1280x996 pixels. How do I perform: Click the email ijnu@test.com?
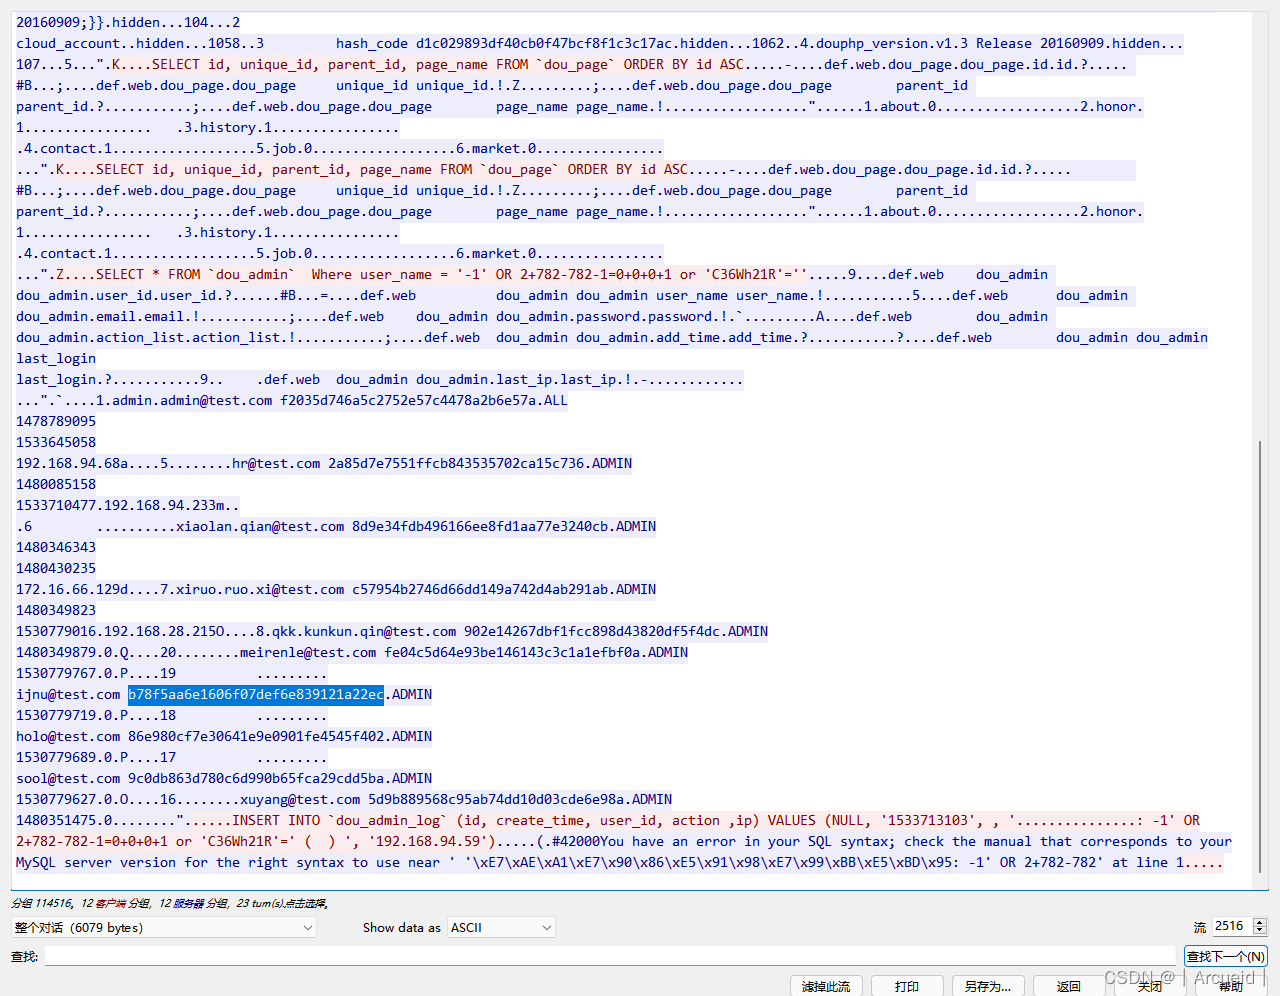[68, 694]
